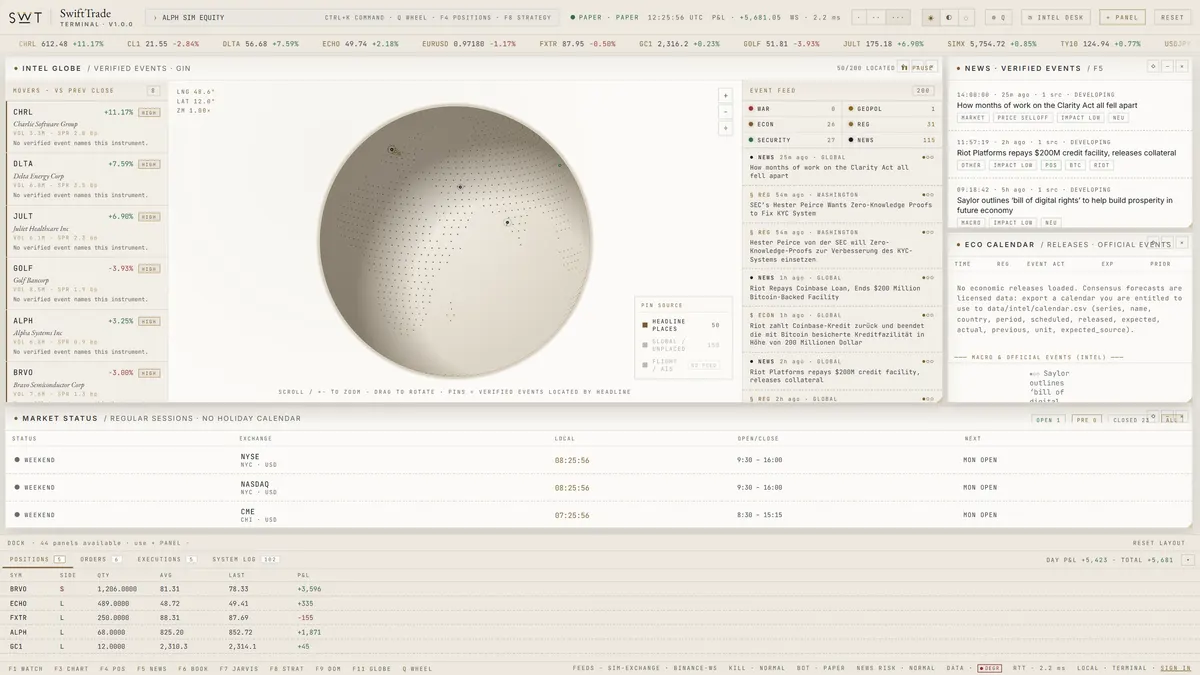Minimize the Eco Calendar panel
The width and height of the screenshot is (1200, 675).
pyautogui.click(x=1168, y=243)
